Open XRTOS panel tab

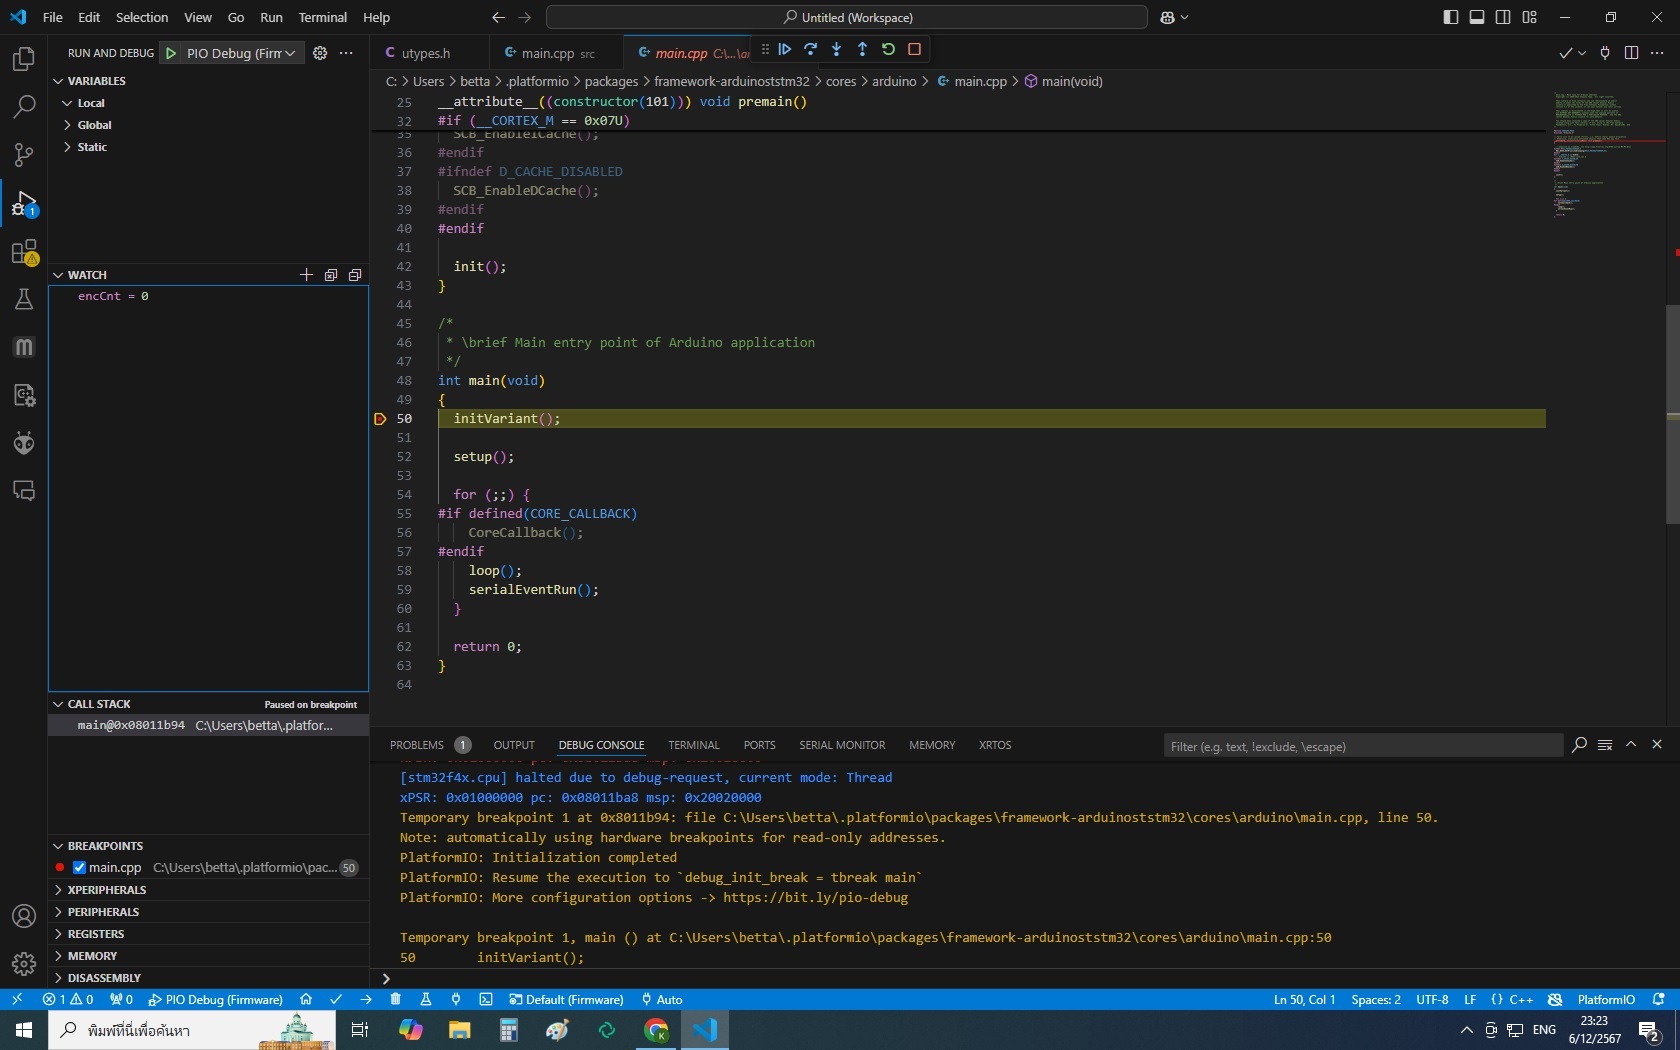tap(995, 745)
